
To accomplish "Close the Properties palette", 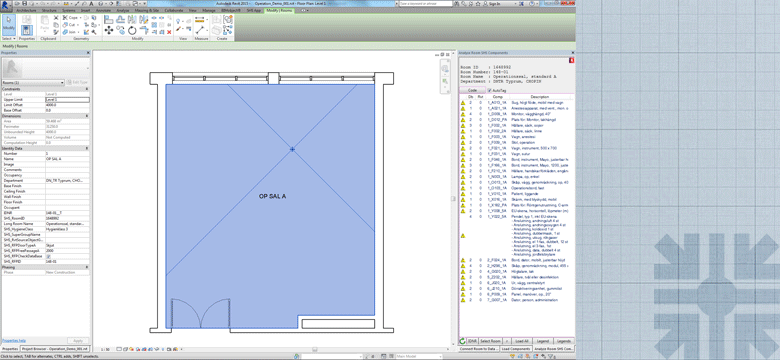I will (88, 52).
